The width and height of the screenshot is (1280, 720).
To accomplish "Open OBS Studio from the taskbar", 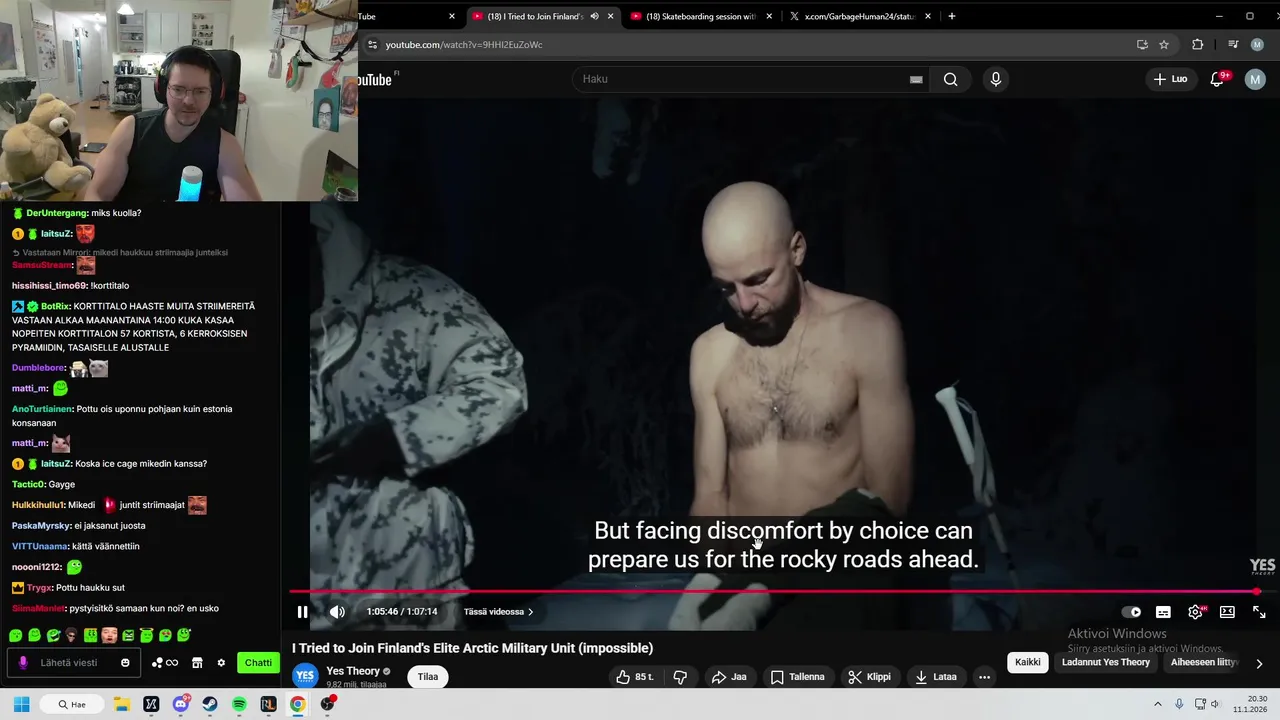I will tap(327, 704).
